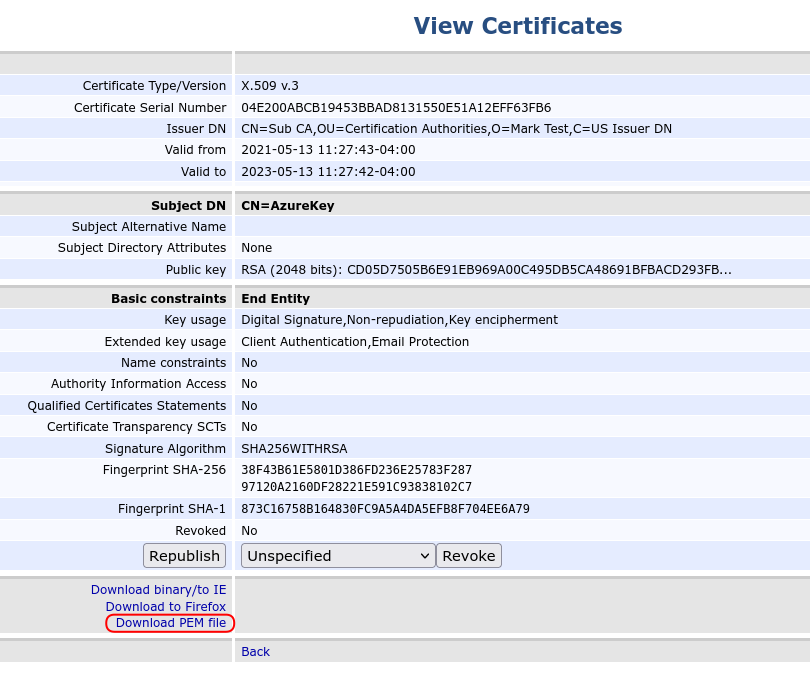810x680 pixels.
Task: Click the X.509 v.3 certificate type value
Action: tap(270, 86)
